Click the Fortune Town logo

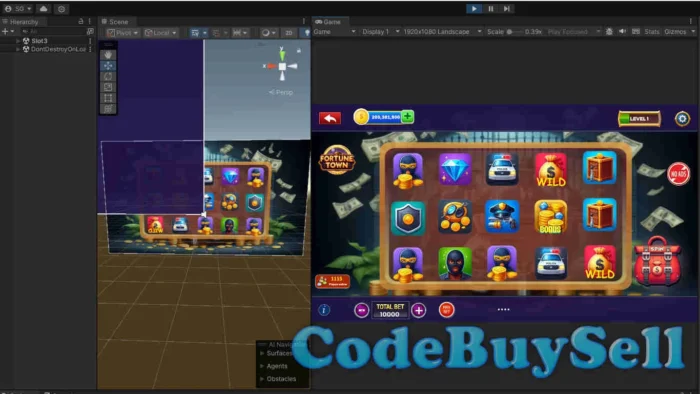tap(337, 160)
